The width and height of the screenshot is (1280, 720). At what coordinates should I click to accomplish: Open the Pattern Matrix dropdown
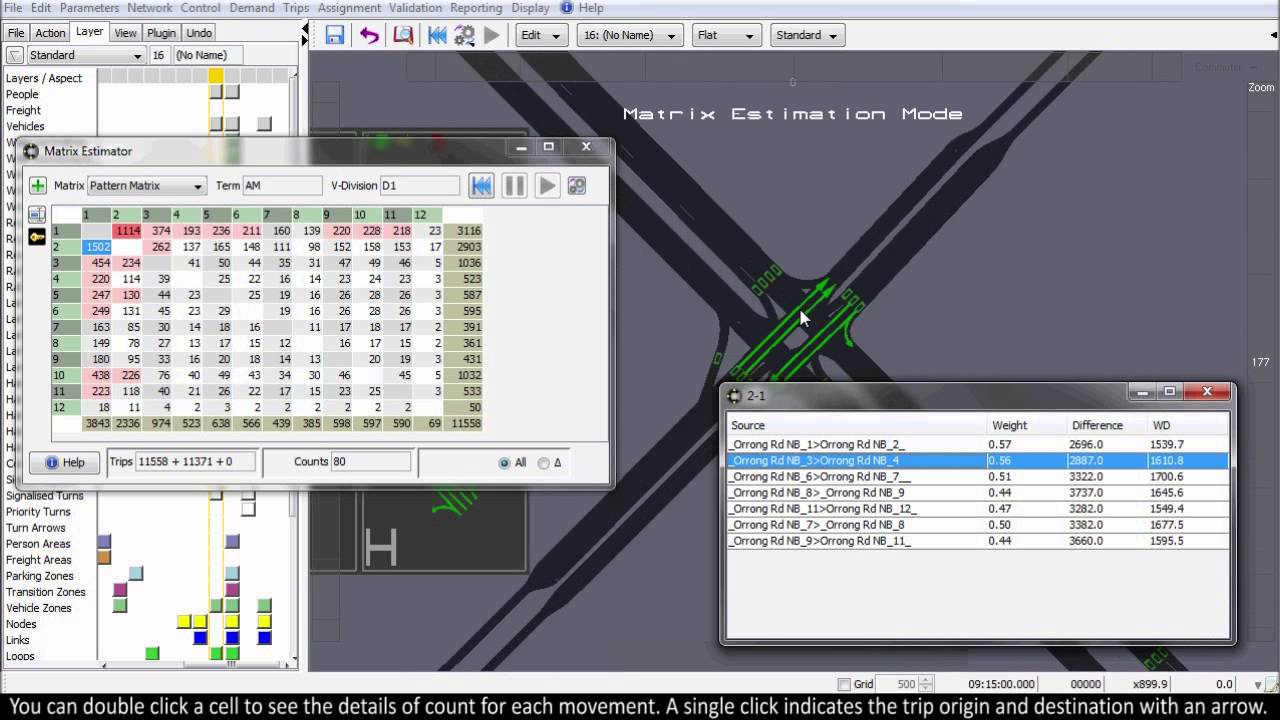click(147, 186)
